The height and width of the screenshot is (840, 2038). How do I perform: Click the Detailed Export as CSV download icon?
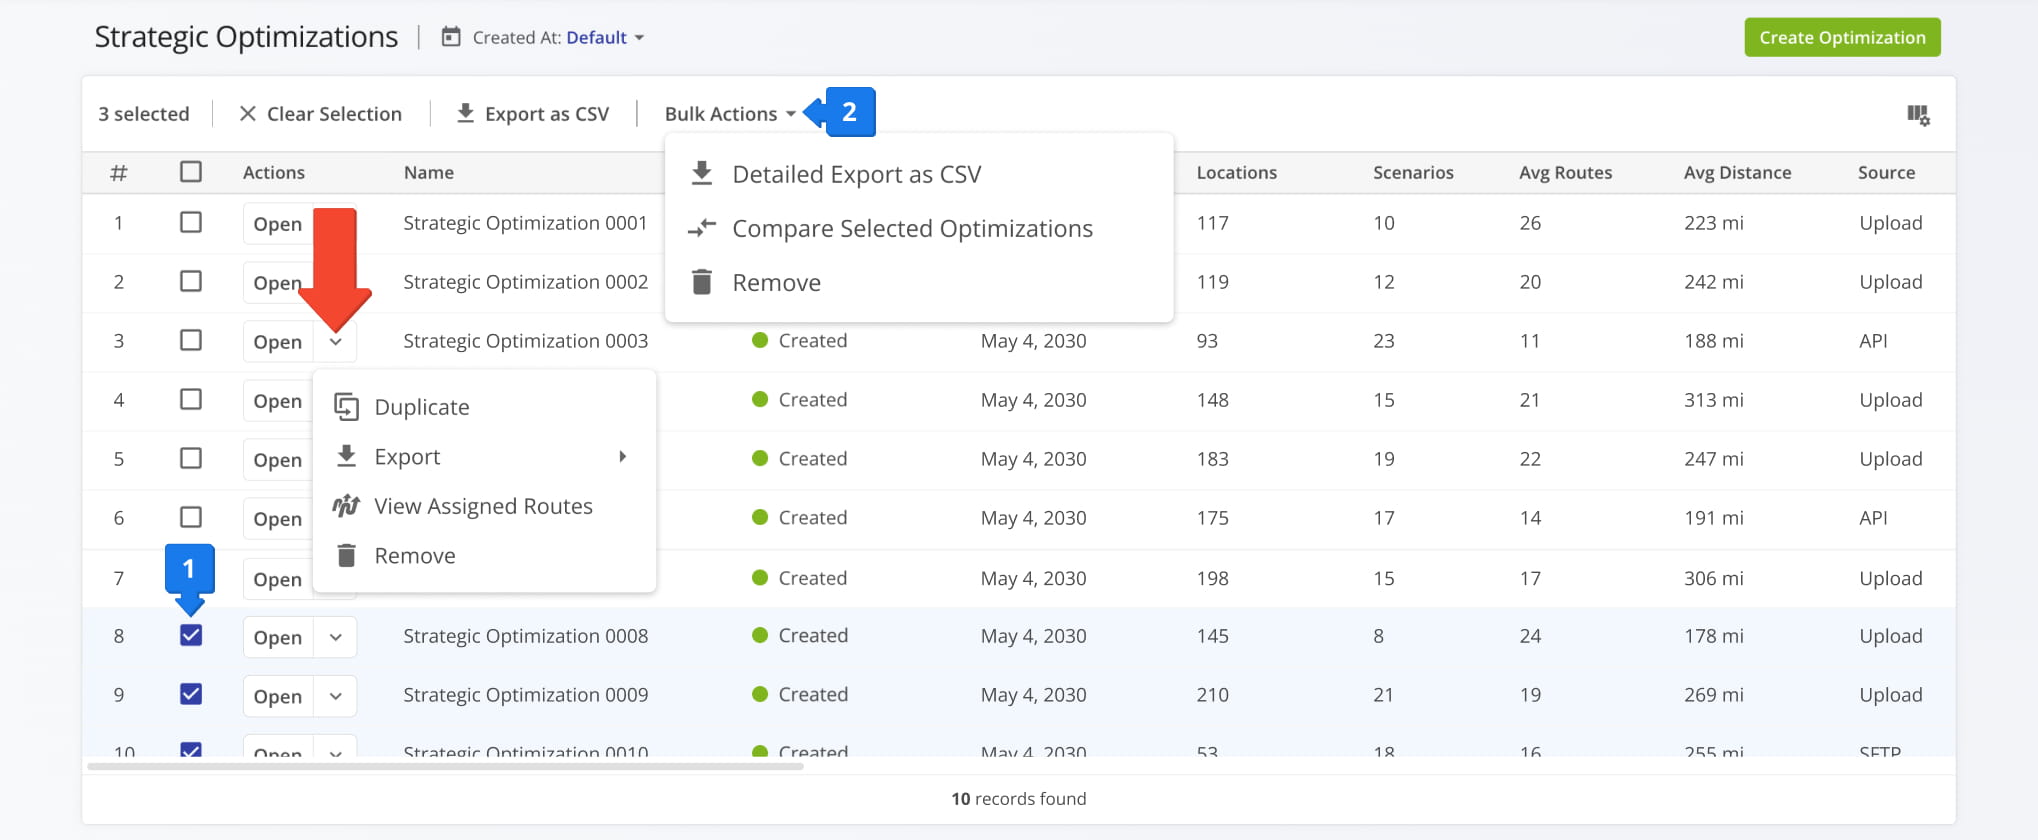702,173
